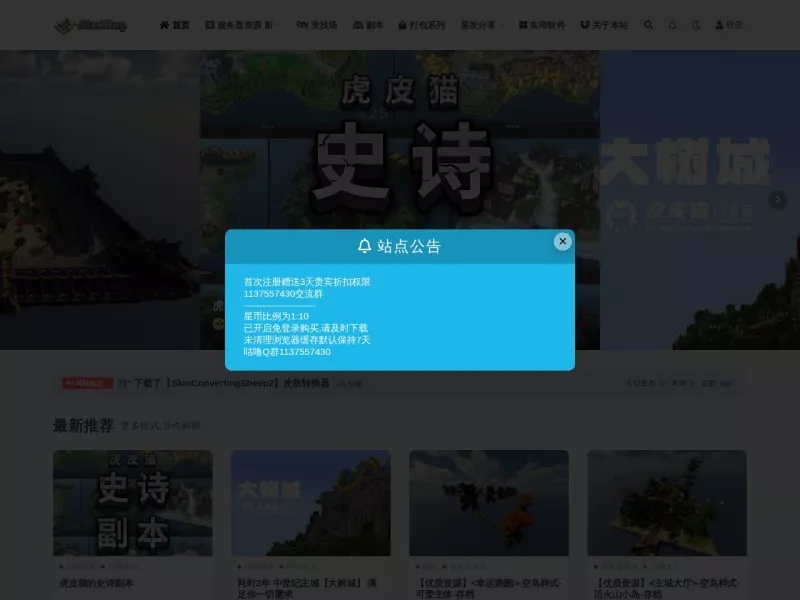Click the 咕噜Q群1137557430 line in announcement

(287, 352)
